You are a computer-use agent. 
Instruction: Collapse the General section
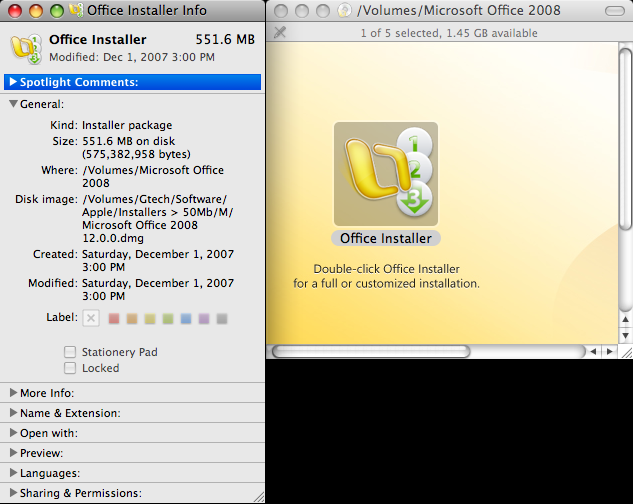(13, 104)
